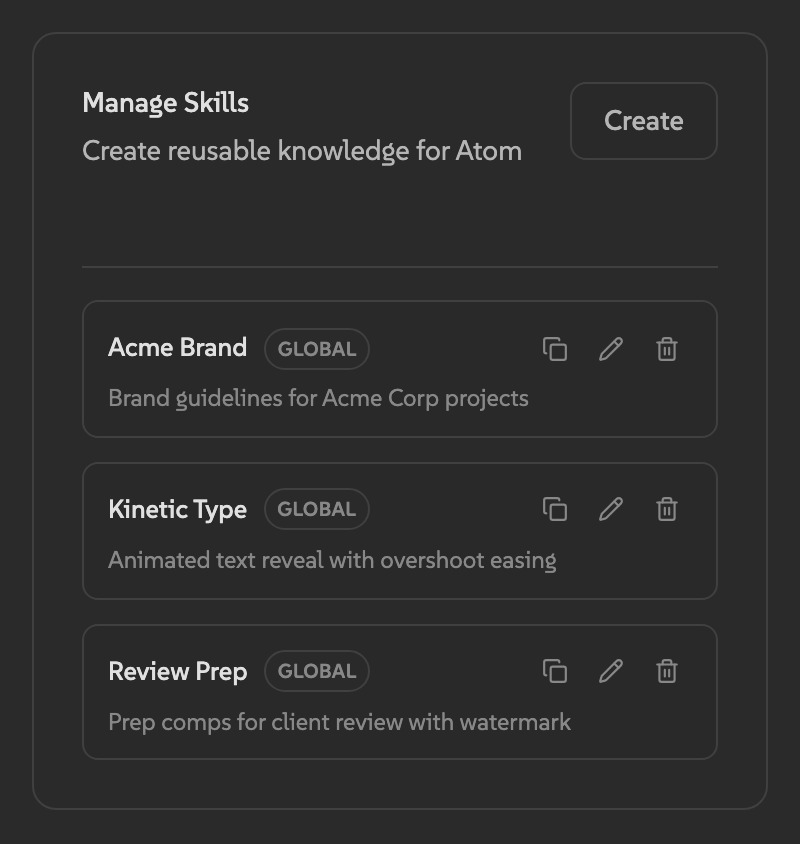Viewport: 800px width, 844px height.
Task: Click the Acme Corp brand guidelines description
Action: tap(318, 398)
